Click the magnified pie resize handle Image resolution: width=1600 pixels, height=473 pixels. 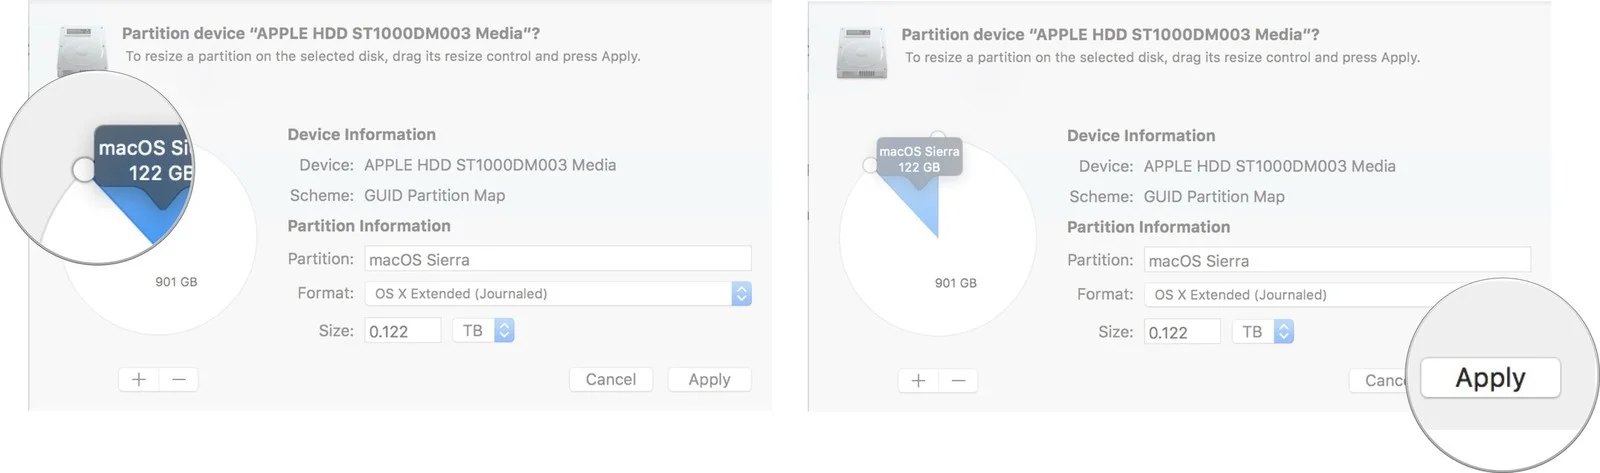(84, 170)
